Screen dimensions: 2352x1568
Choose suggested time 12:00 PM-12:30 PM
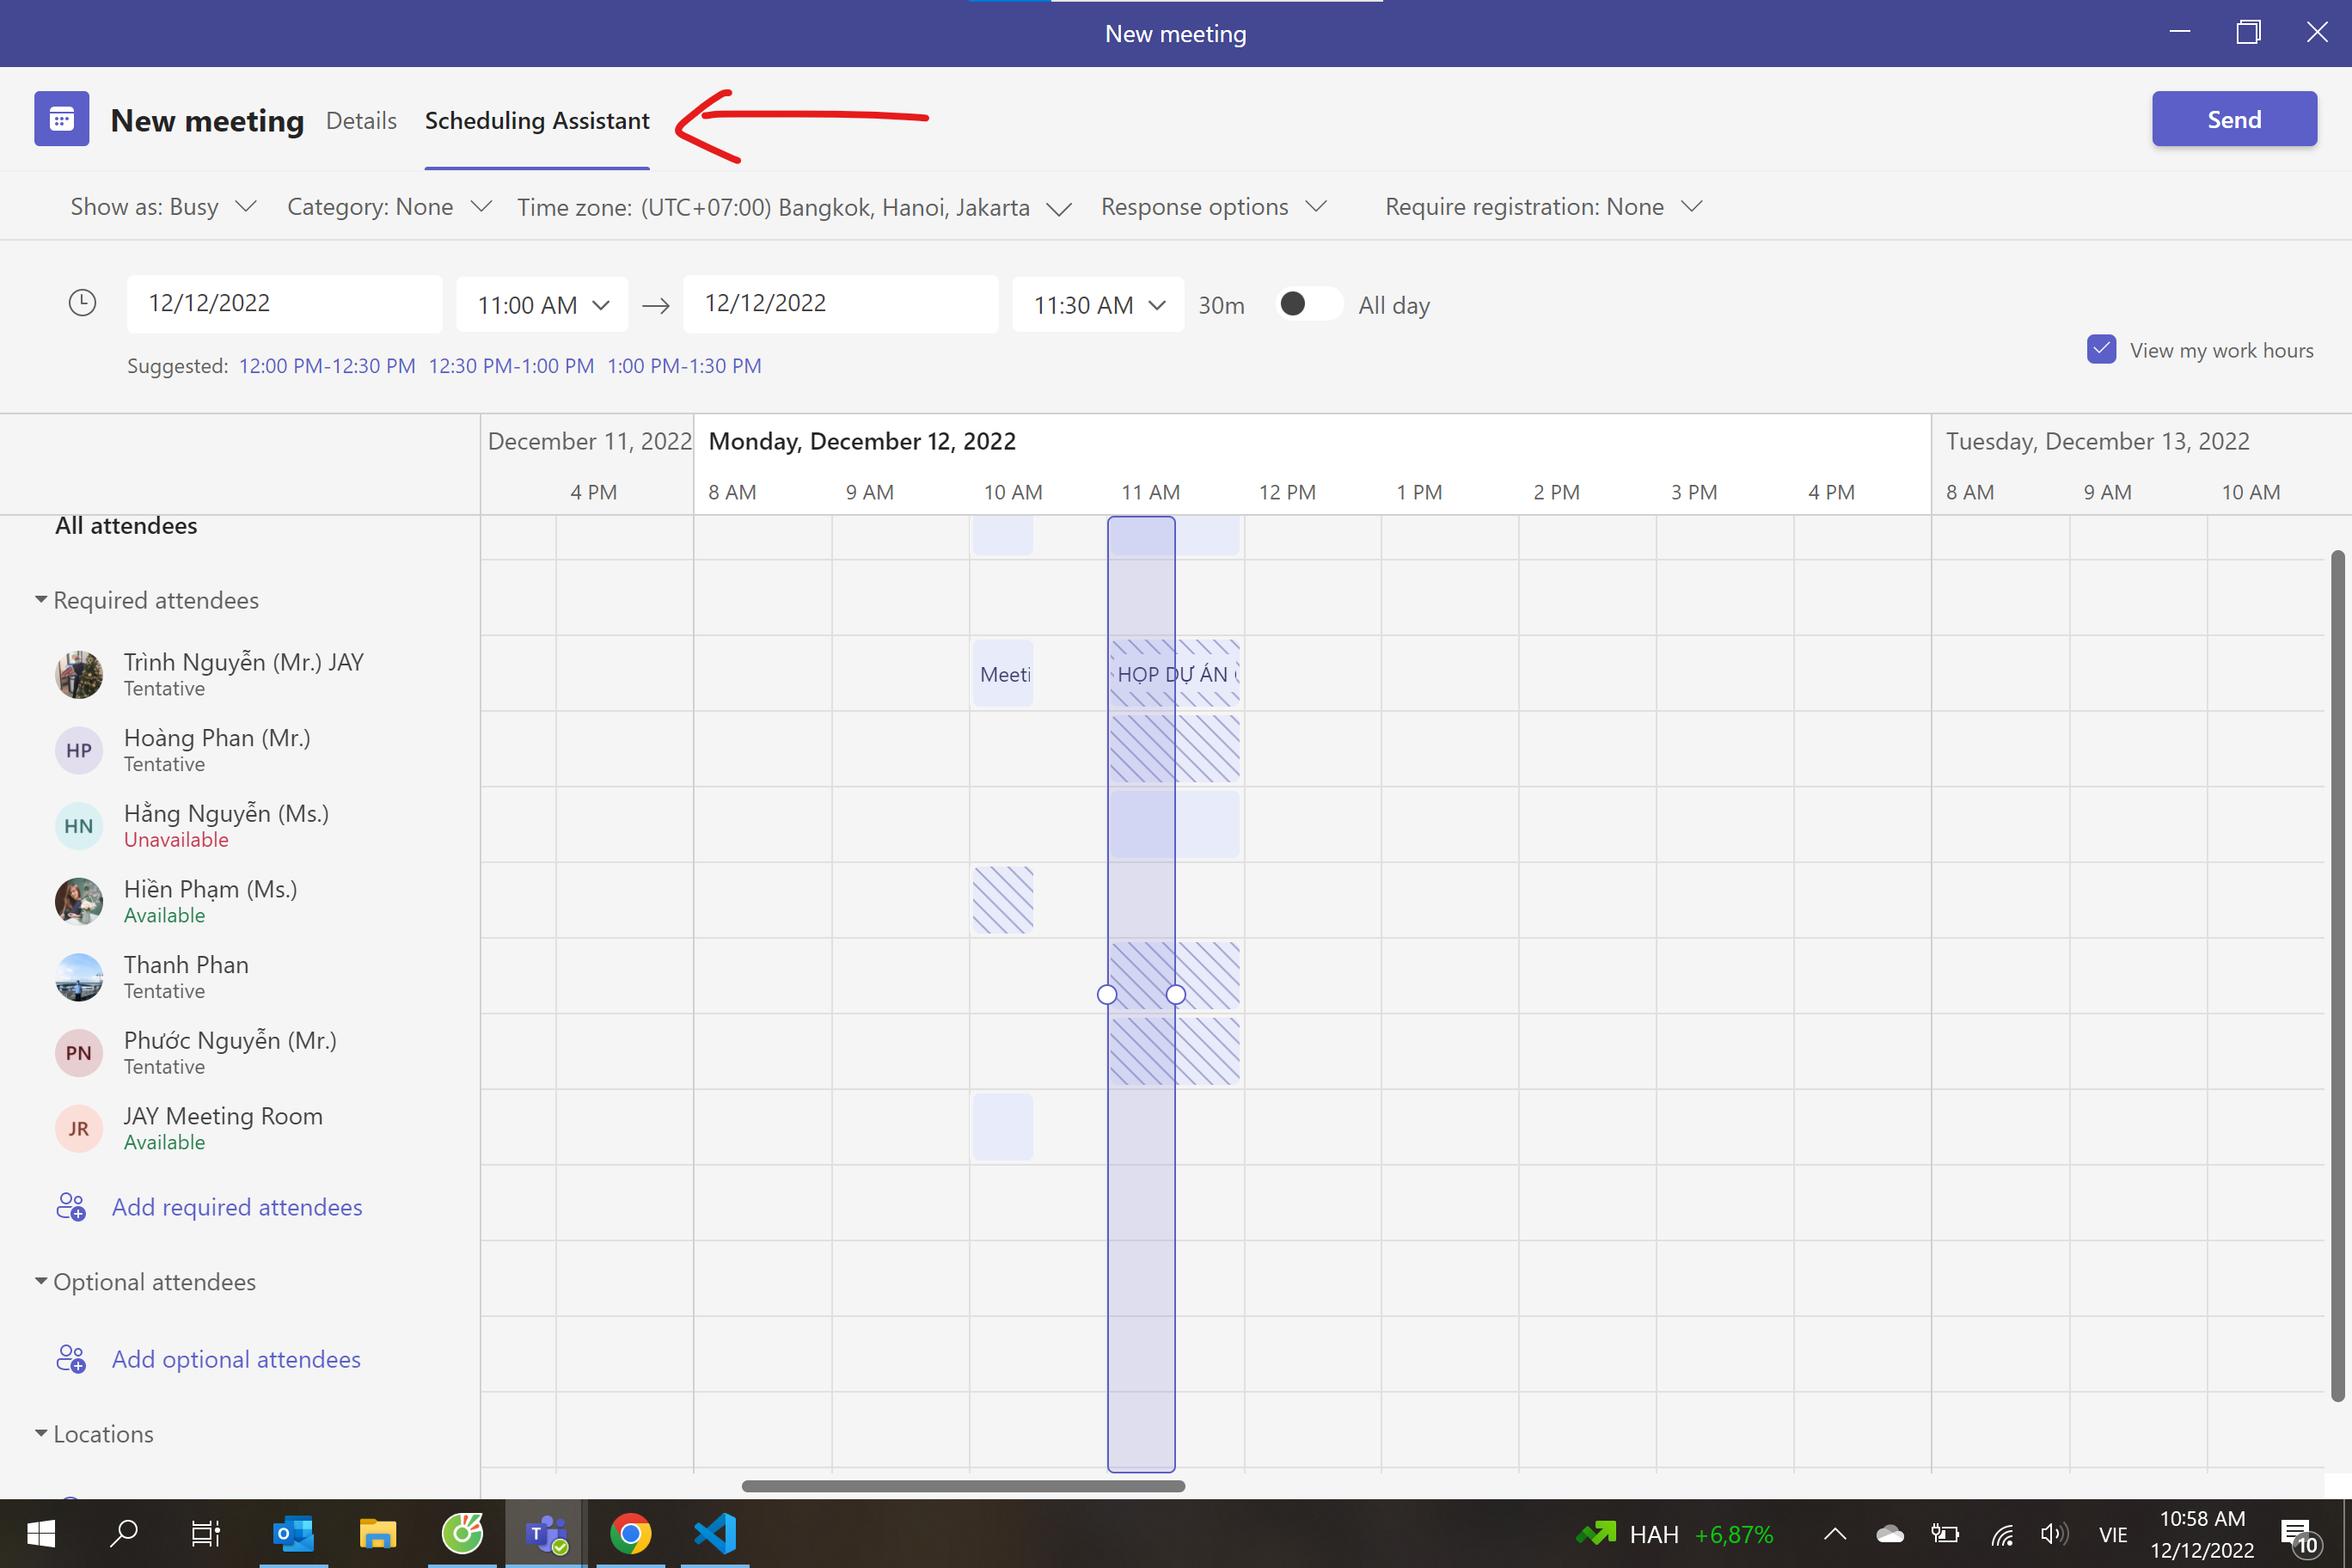pyautogui.click(x=327, y=366)
